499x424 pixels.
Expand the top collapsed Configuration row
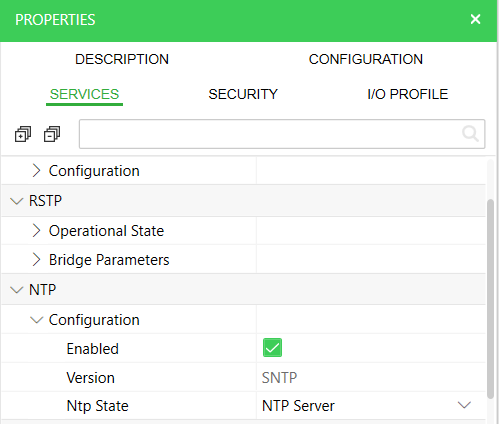coord(36,171)
